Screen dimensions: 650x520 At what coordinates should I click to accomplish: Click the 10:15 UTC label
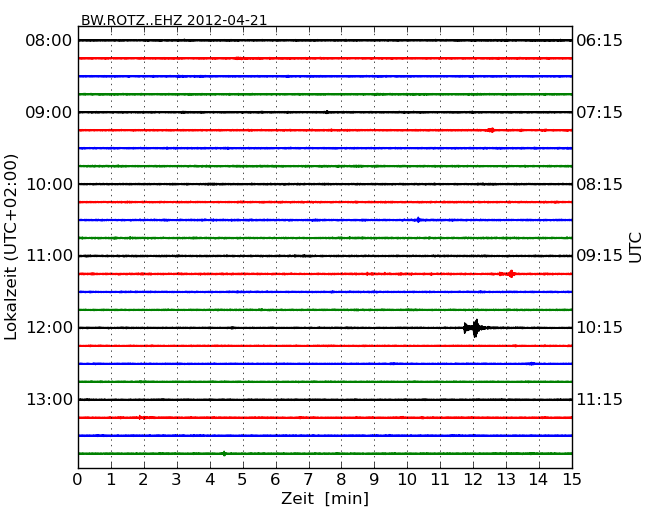599,328
